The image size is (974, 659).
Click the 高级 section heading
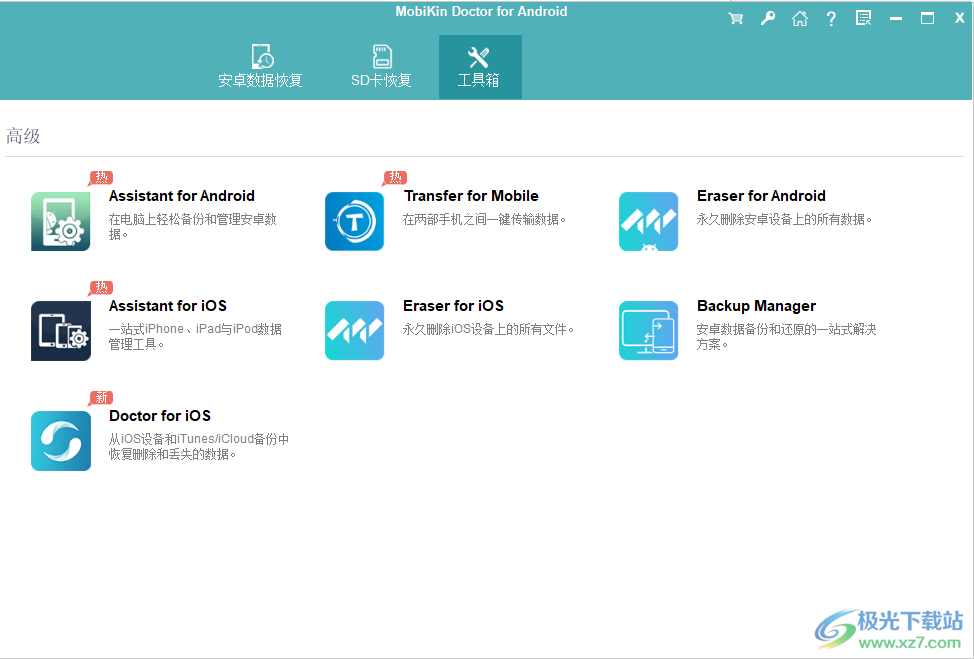(22, 135)
